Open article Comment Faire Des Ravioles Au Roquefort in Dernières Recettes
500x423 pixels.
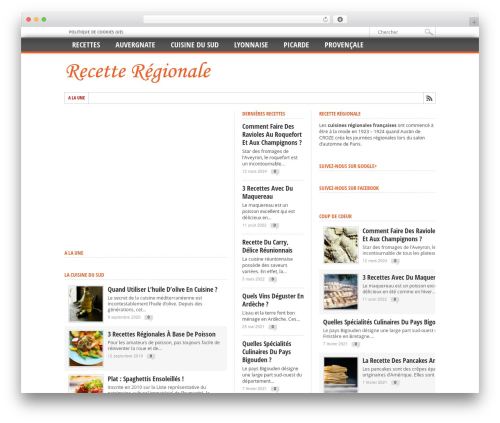click(x=272, y=135)
